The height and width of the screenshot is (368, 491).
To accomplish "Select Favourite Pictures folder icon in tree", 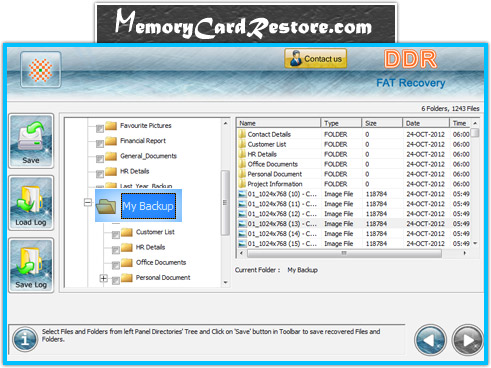I will 111,126.
